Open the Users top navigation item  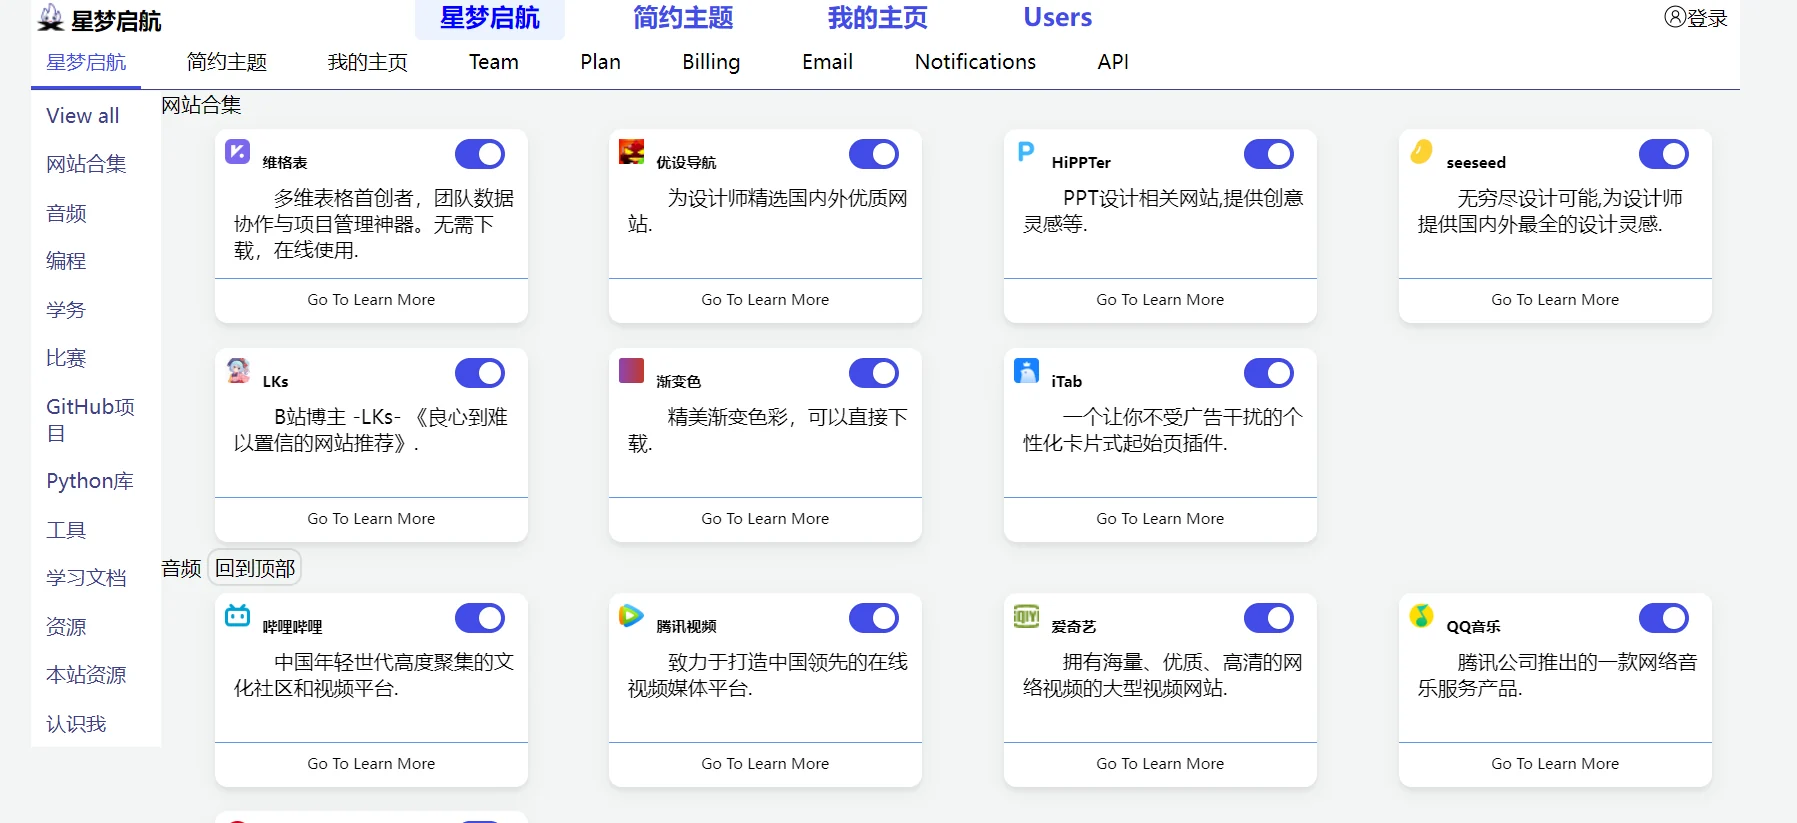pyautogui.click(x=1058, y=18)
